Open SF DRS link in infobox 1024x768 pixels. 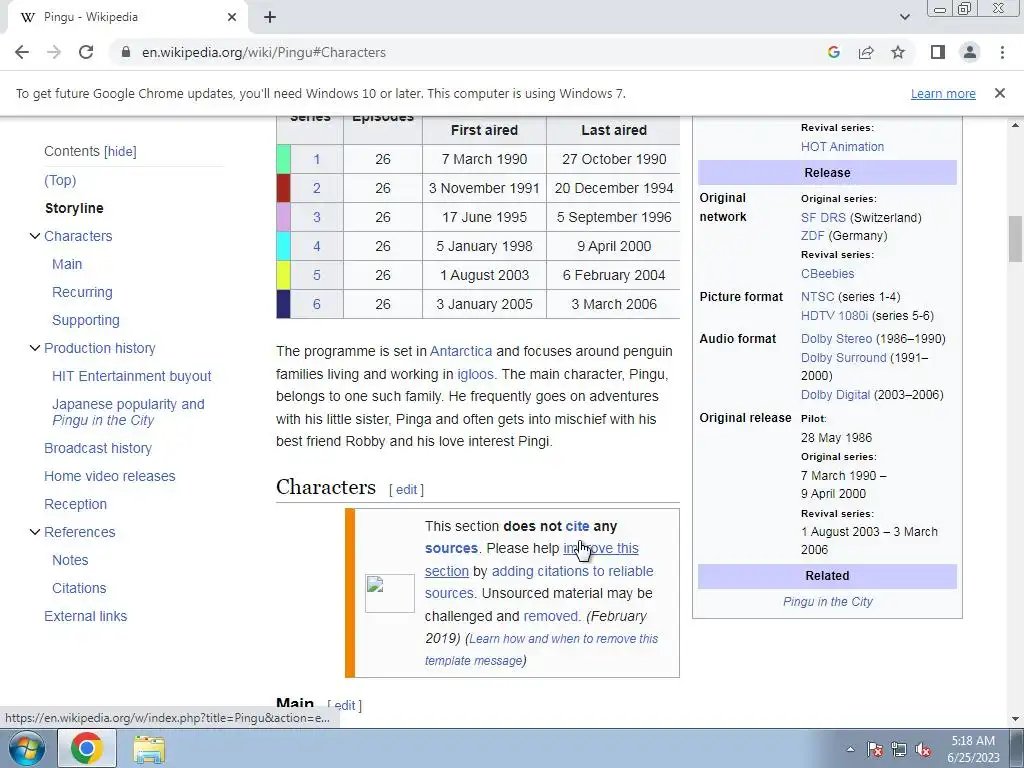(x=824, y=217)
